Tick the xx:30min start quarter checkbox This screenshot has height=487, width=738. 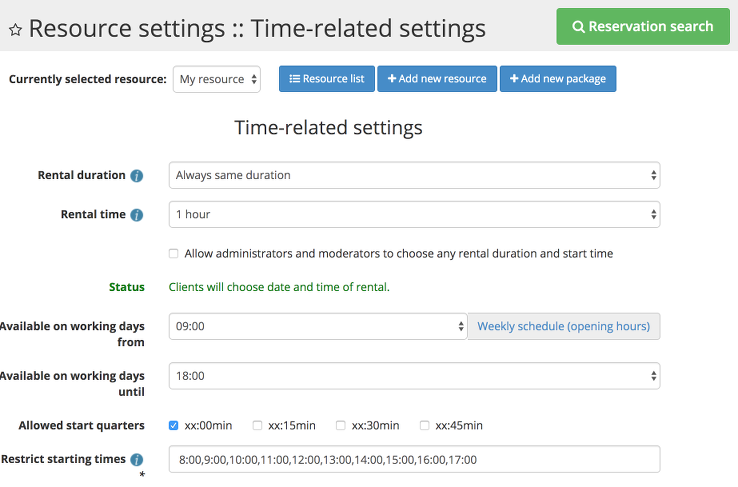[342, 425]
